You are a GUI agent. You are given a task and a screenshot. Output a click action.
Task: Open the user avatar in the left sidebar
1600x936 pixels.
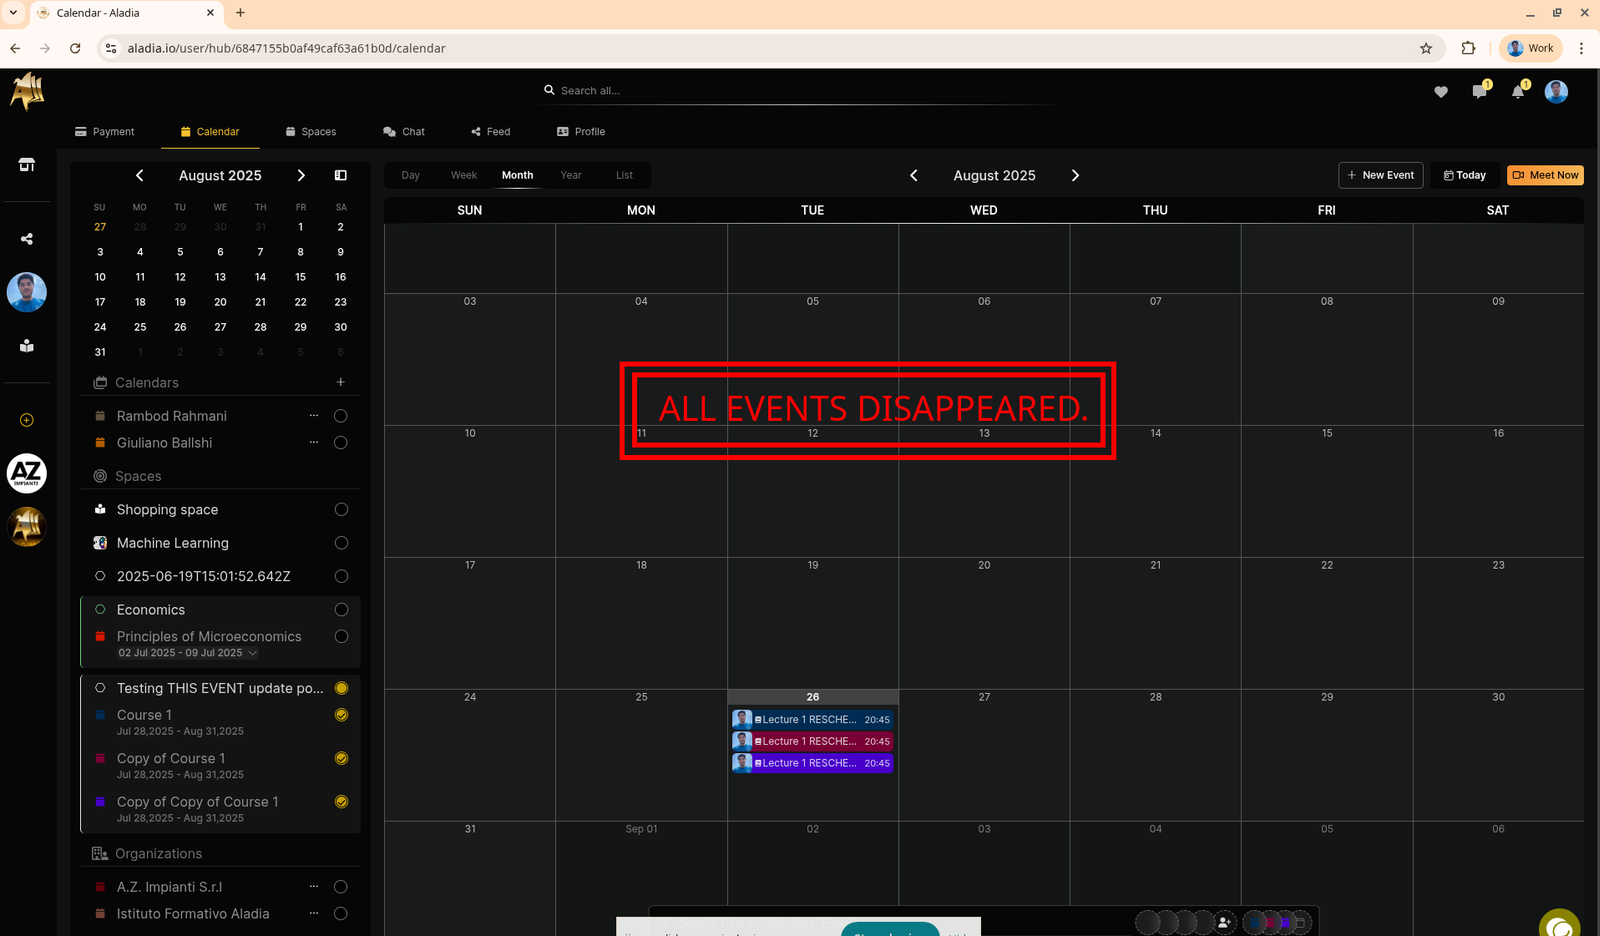(x=27, y=292)
